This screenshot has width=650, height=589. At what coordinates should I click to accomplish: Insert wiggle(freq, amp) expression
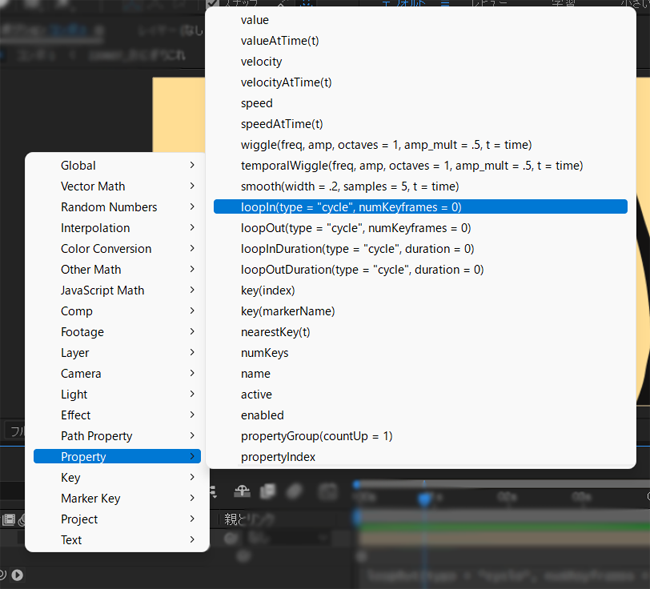(x=386, y=145)
